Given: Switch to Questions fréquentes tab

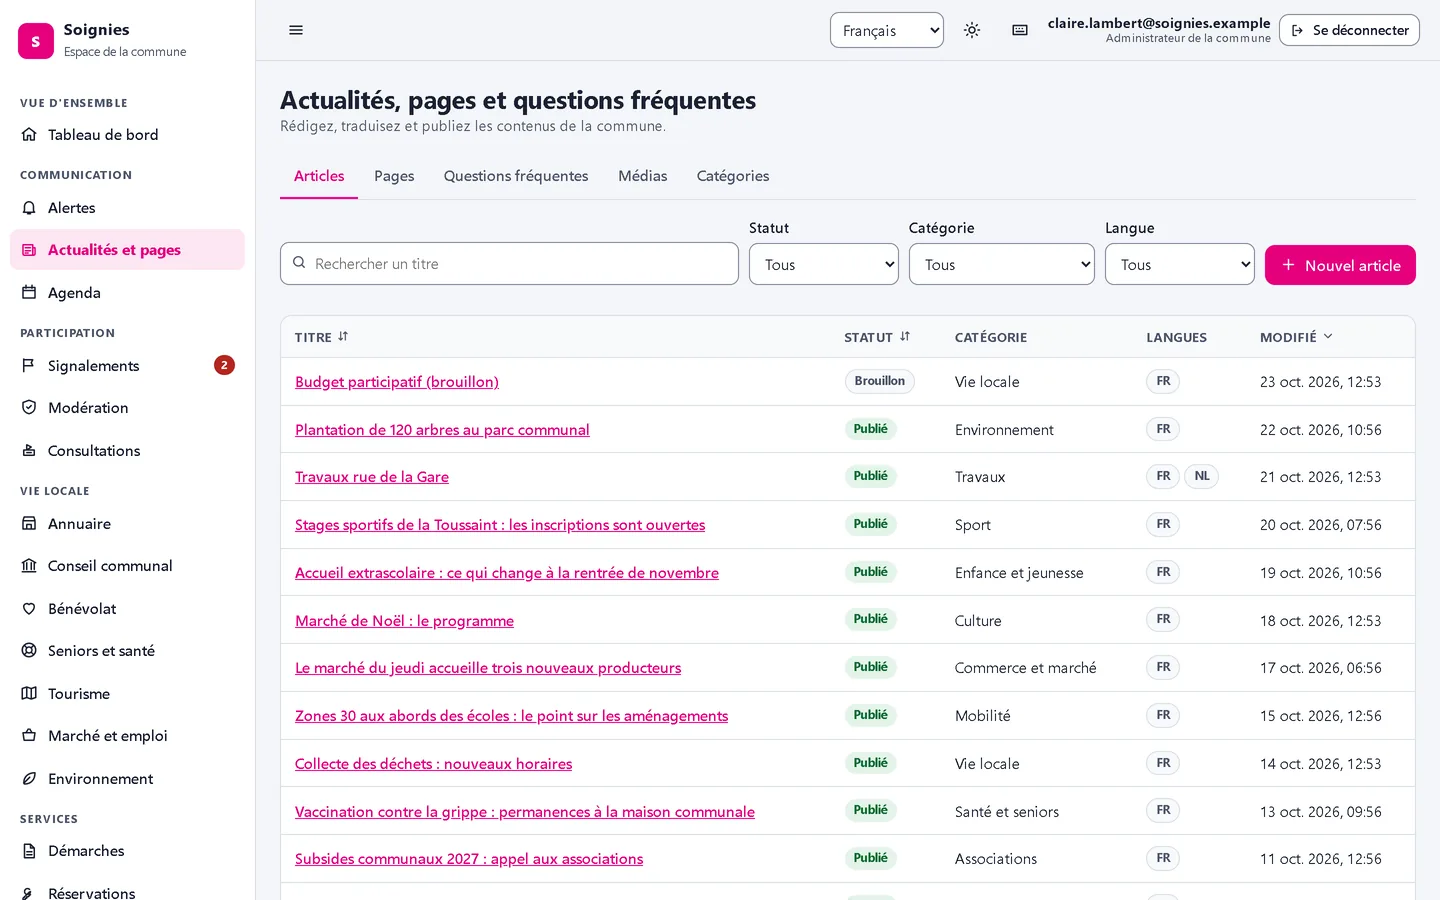Looking at the screenshot, I should tap(516, 176).
